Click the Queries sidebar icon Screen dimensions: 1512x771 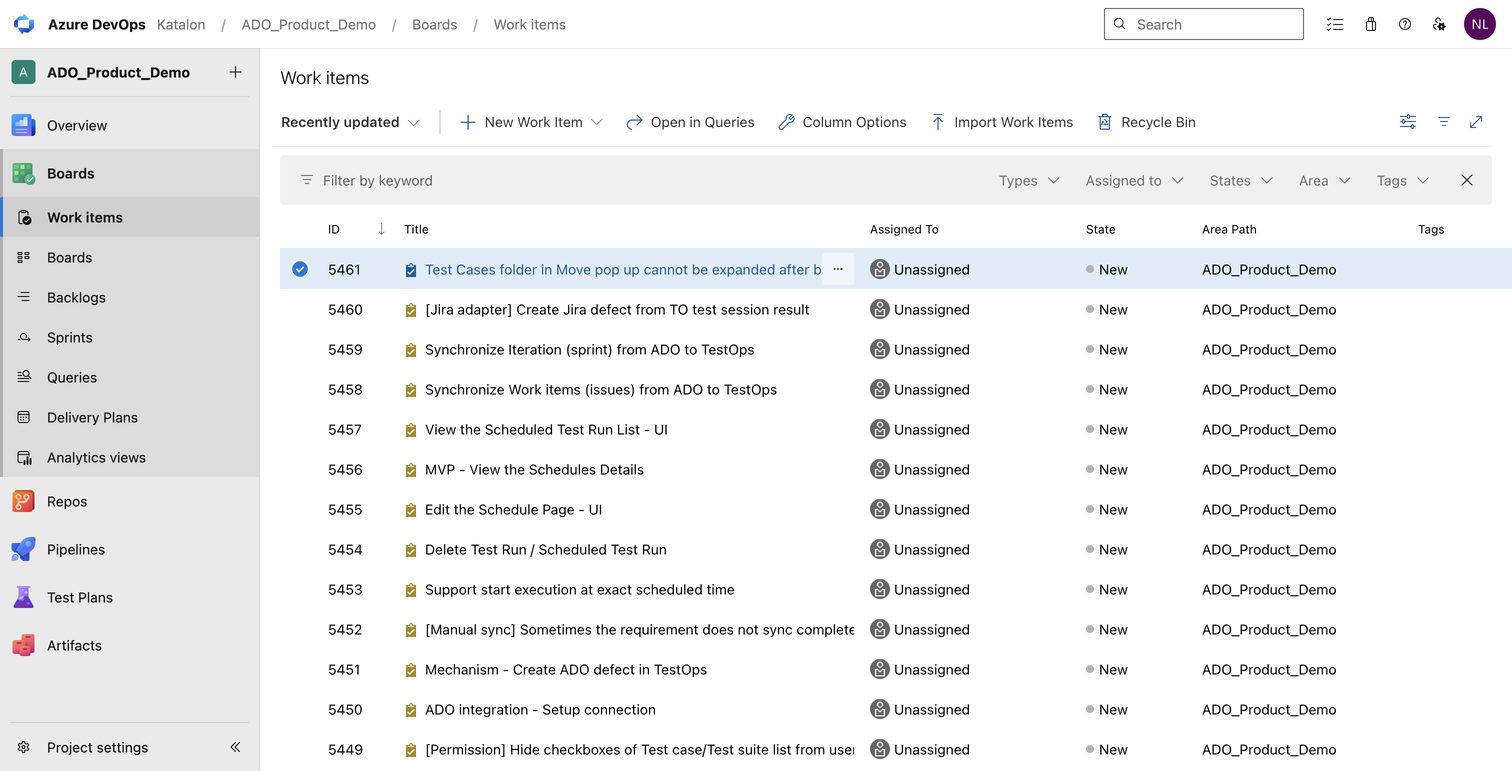click(x=24, y=377)
